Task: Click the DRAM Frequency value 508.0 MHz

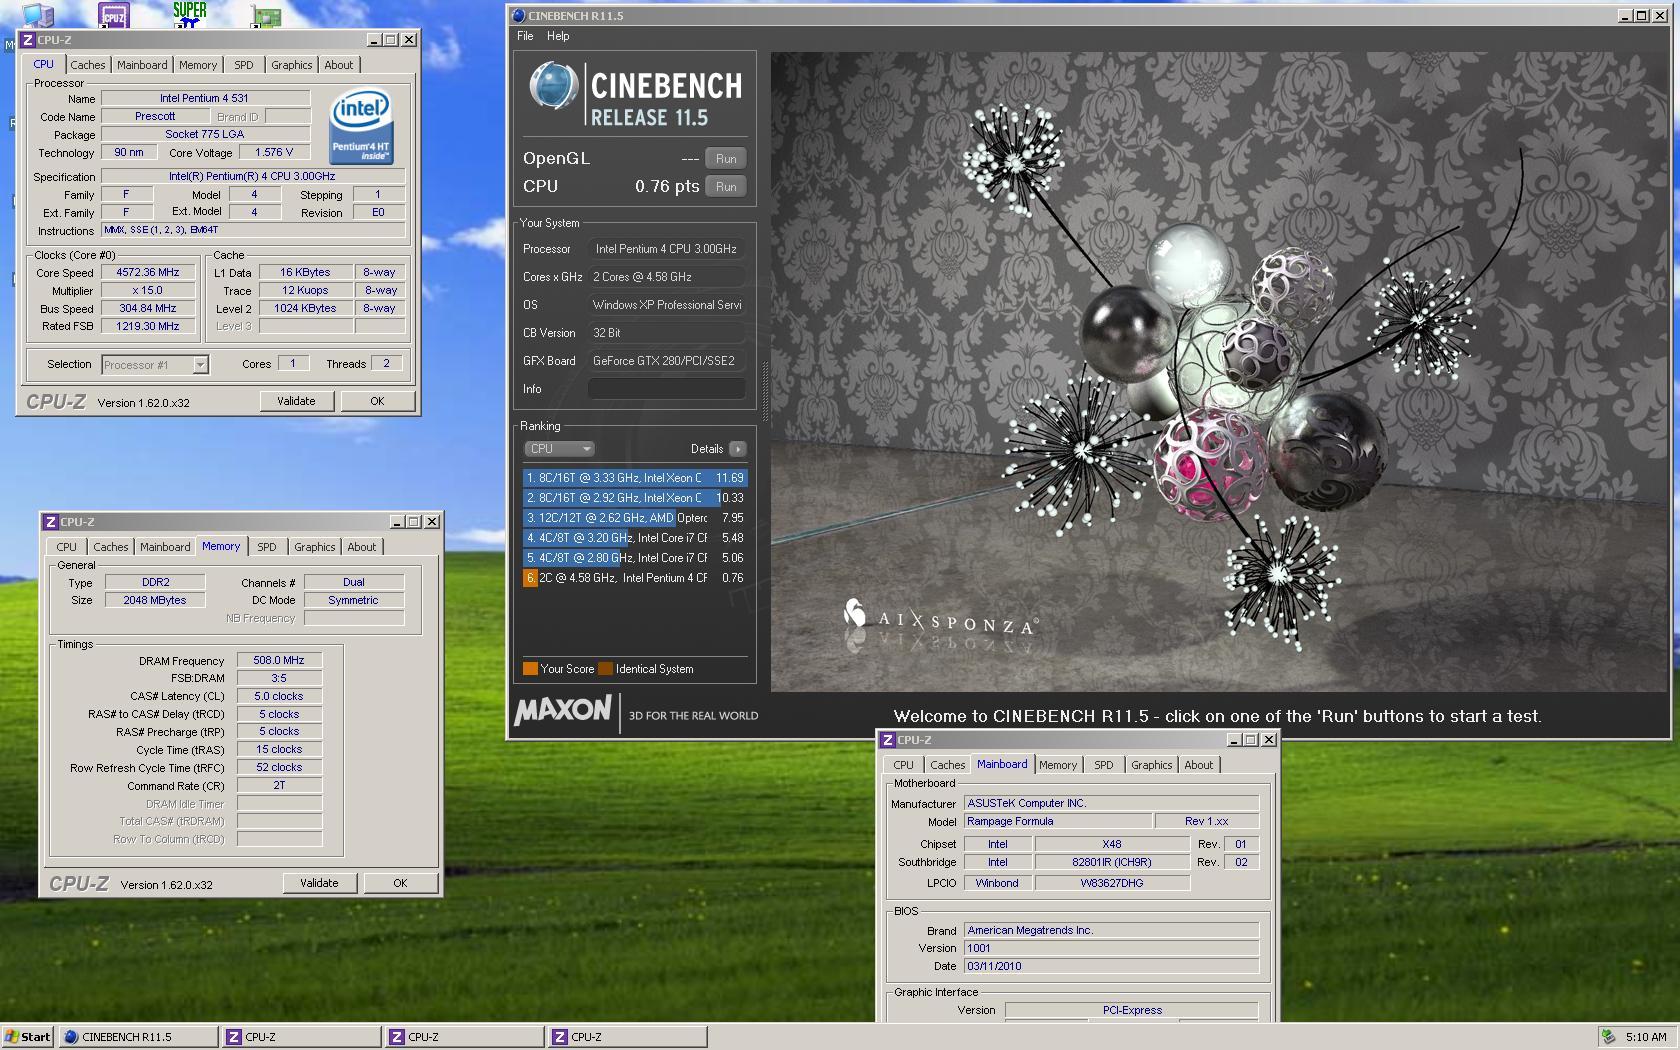Action: point(279,660)
